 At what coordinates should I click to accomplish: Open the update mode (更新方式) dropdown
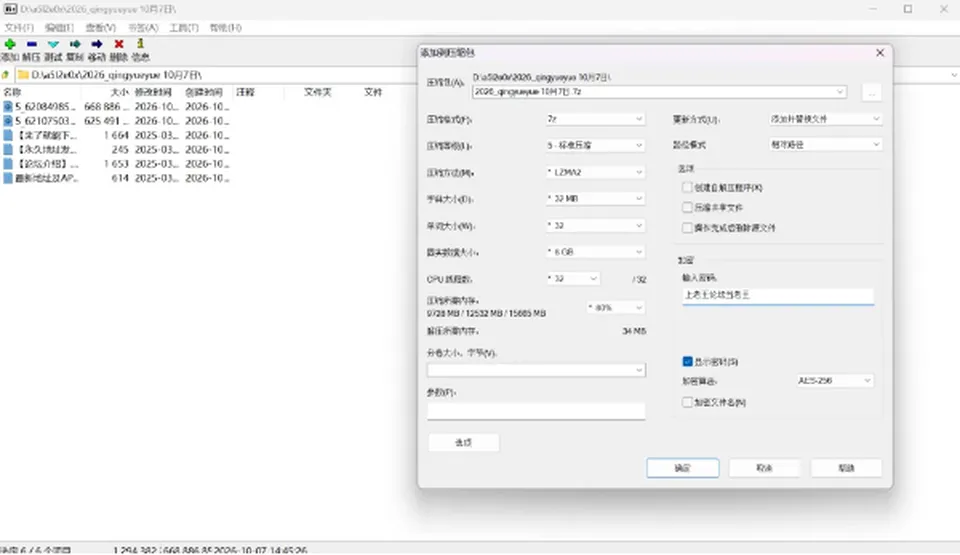coord(825,119)
